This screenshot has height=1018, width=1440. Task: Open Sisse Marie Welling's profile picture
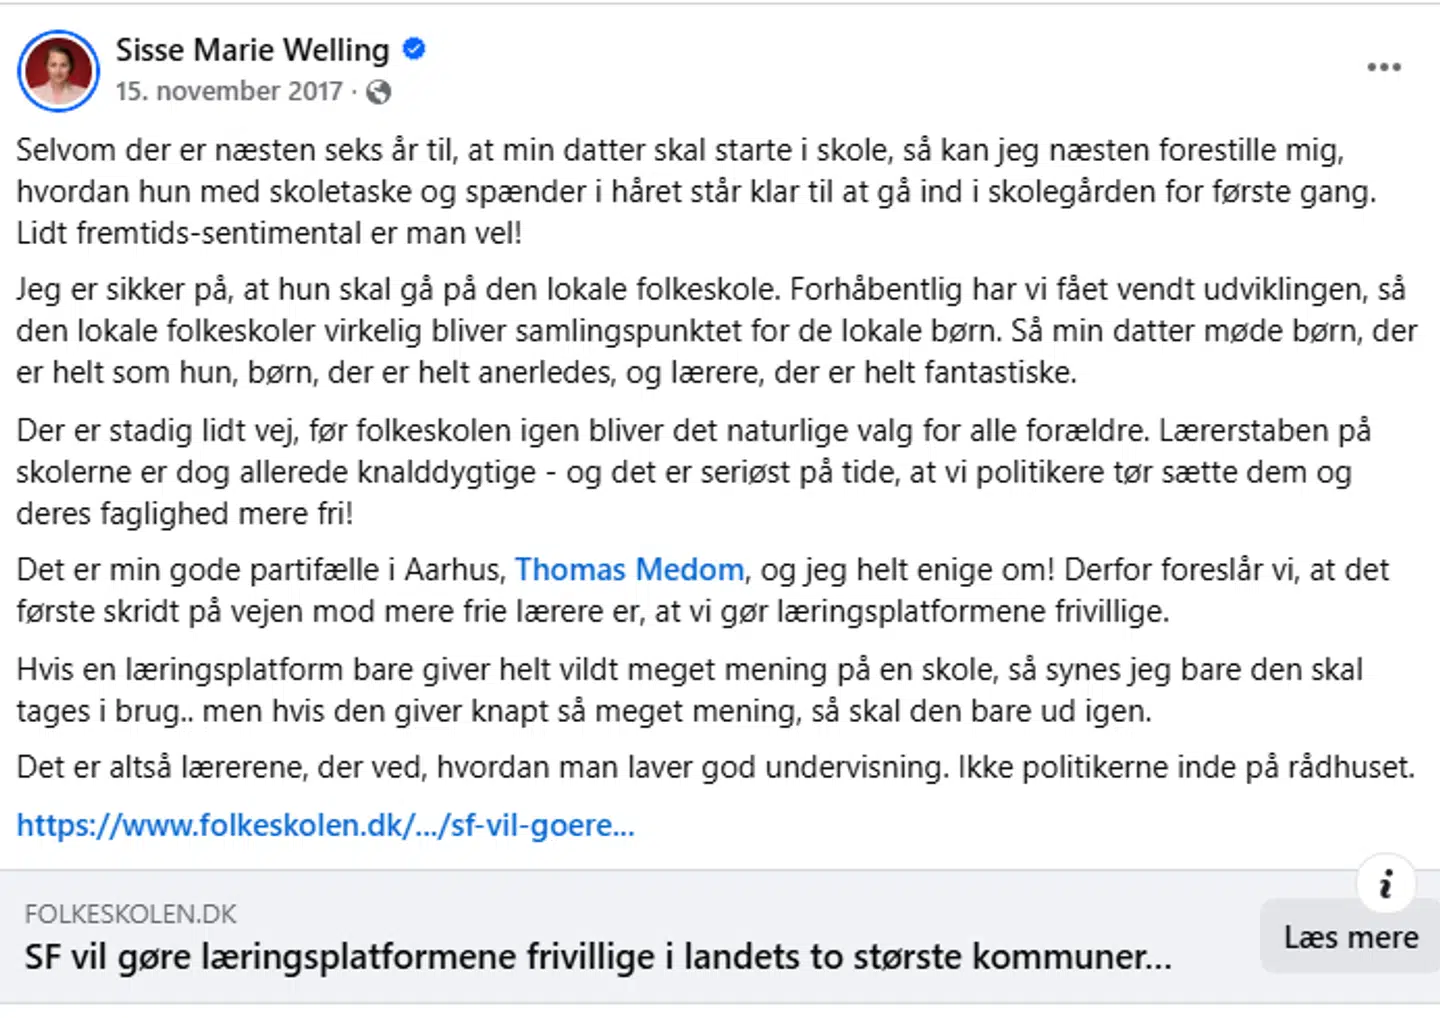click(x=58, y=70)
